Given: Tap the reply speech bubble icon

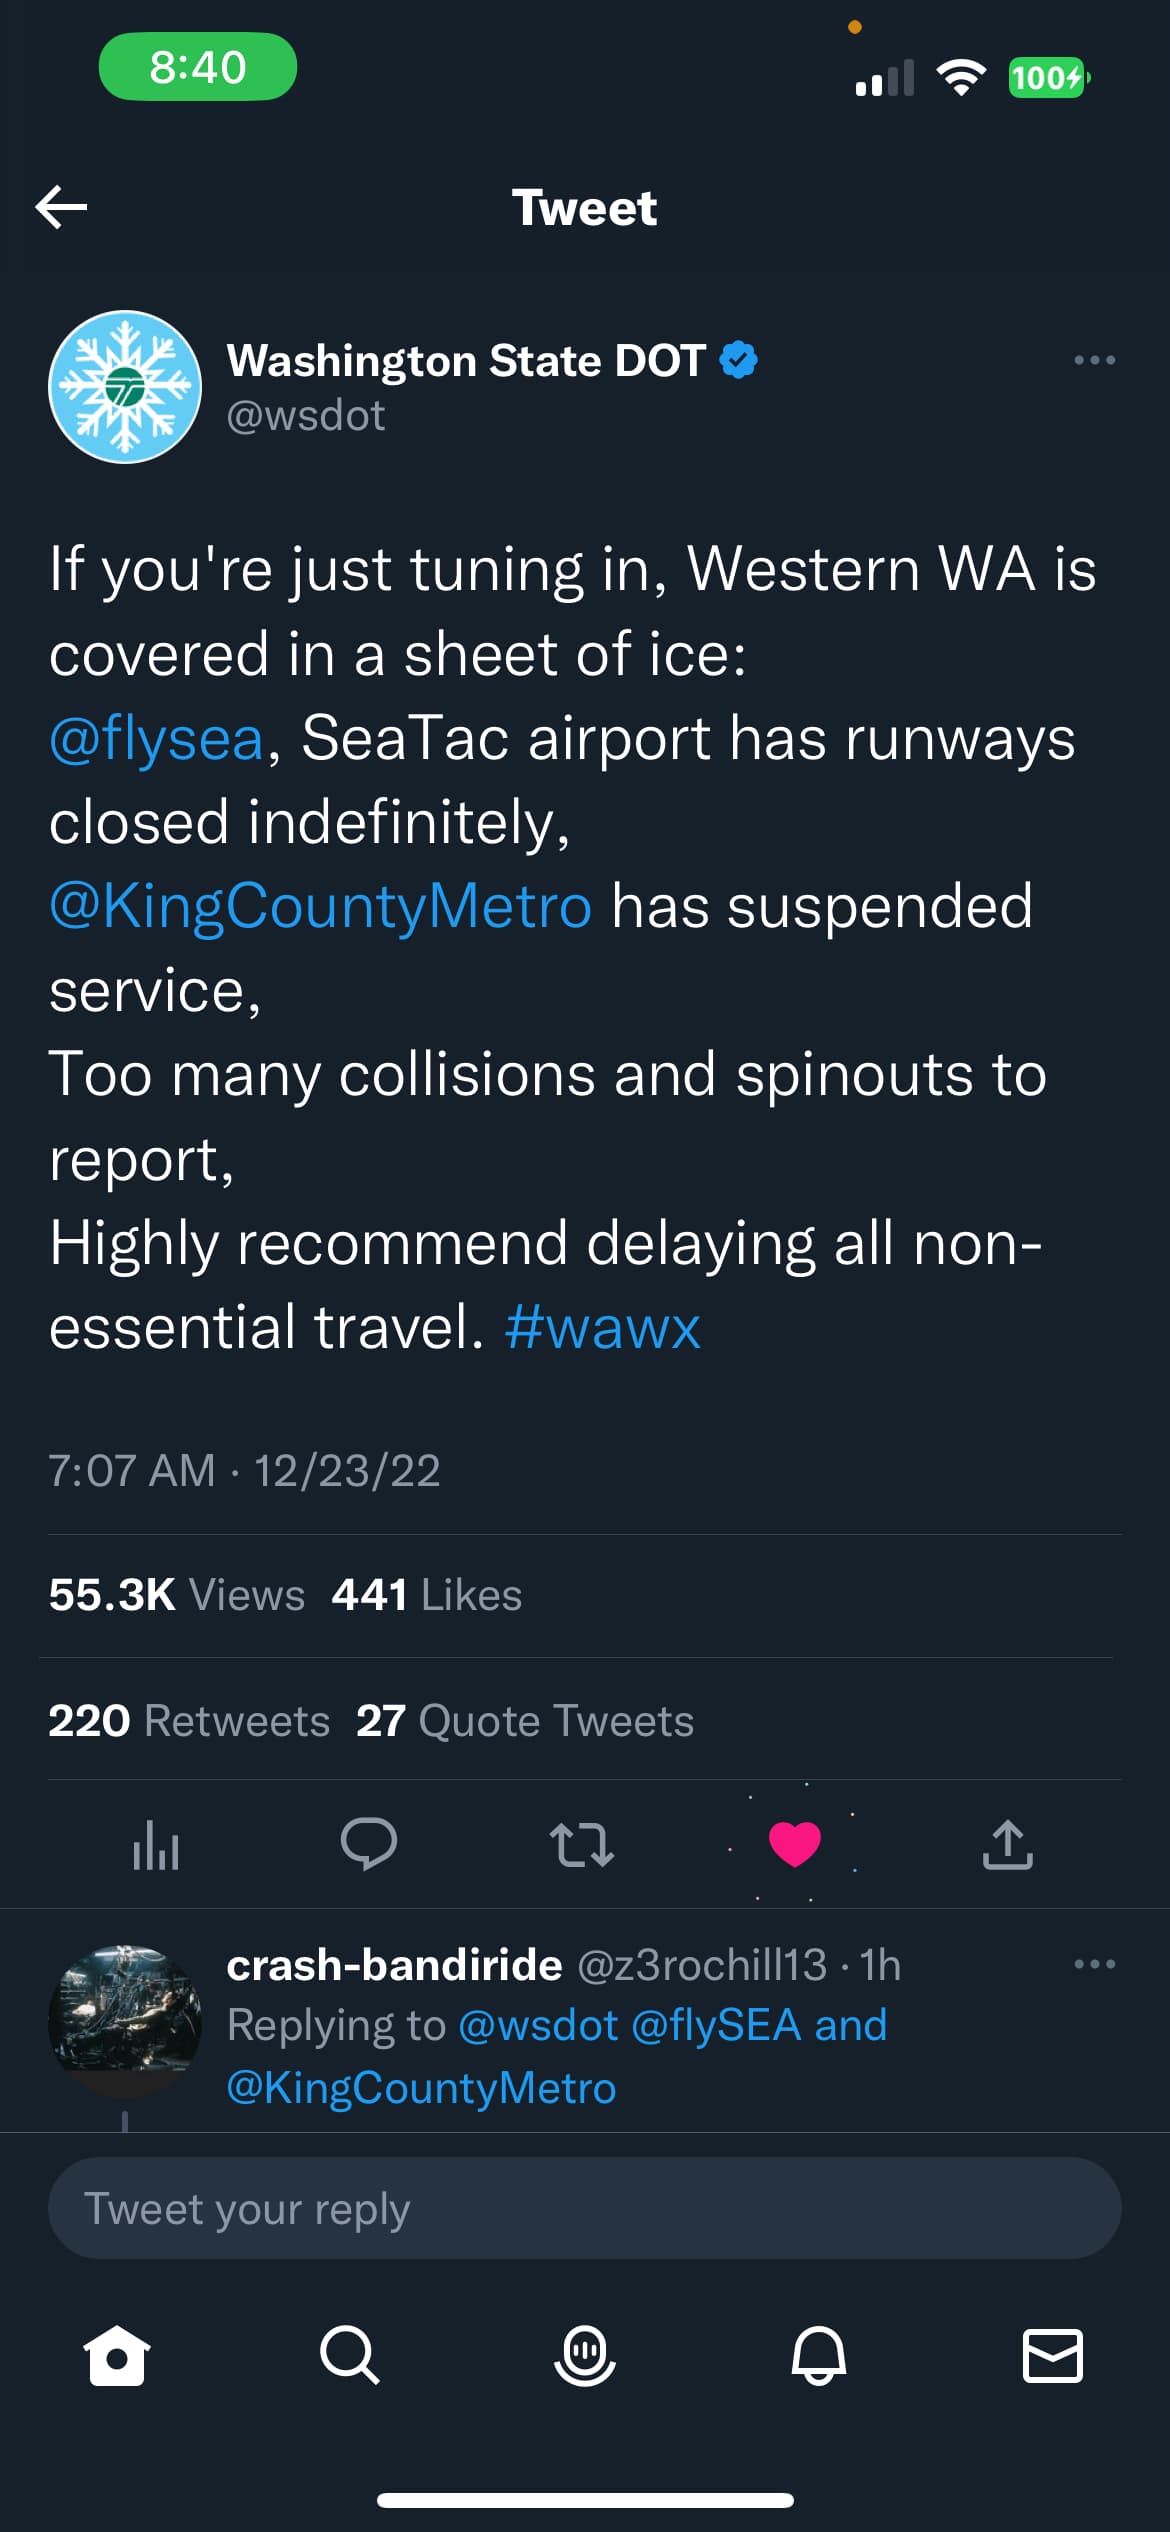Looking at the screenshot, I should (x=368, y=1843).
